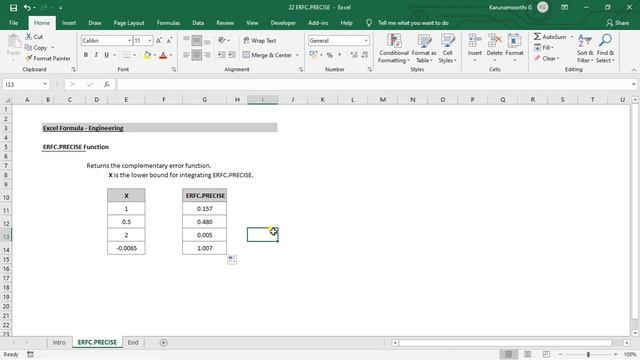
Task: Increase indent in Alignment group
Action: tap(231, 55)
